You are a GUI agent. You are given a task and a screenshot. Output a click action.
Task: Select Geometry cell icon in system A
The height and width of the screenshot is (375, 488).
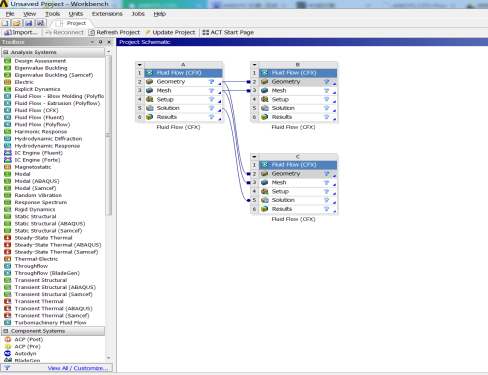tap(150, 82)
